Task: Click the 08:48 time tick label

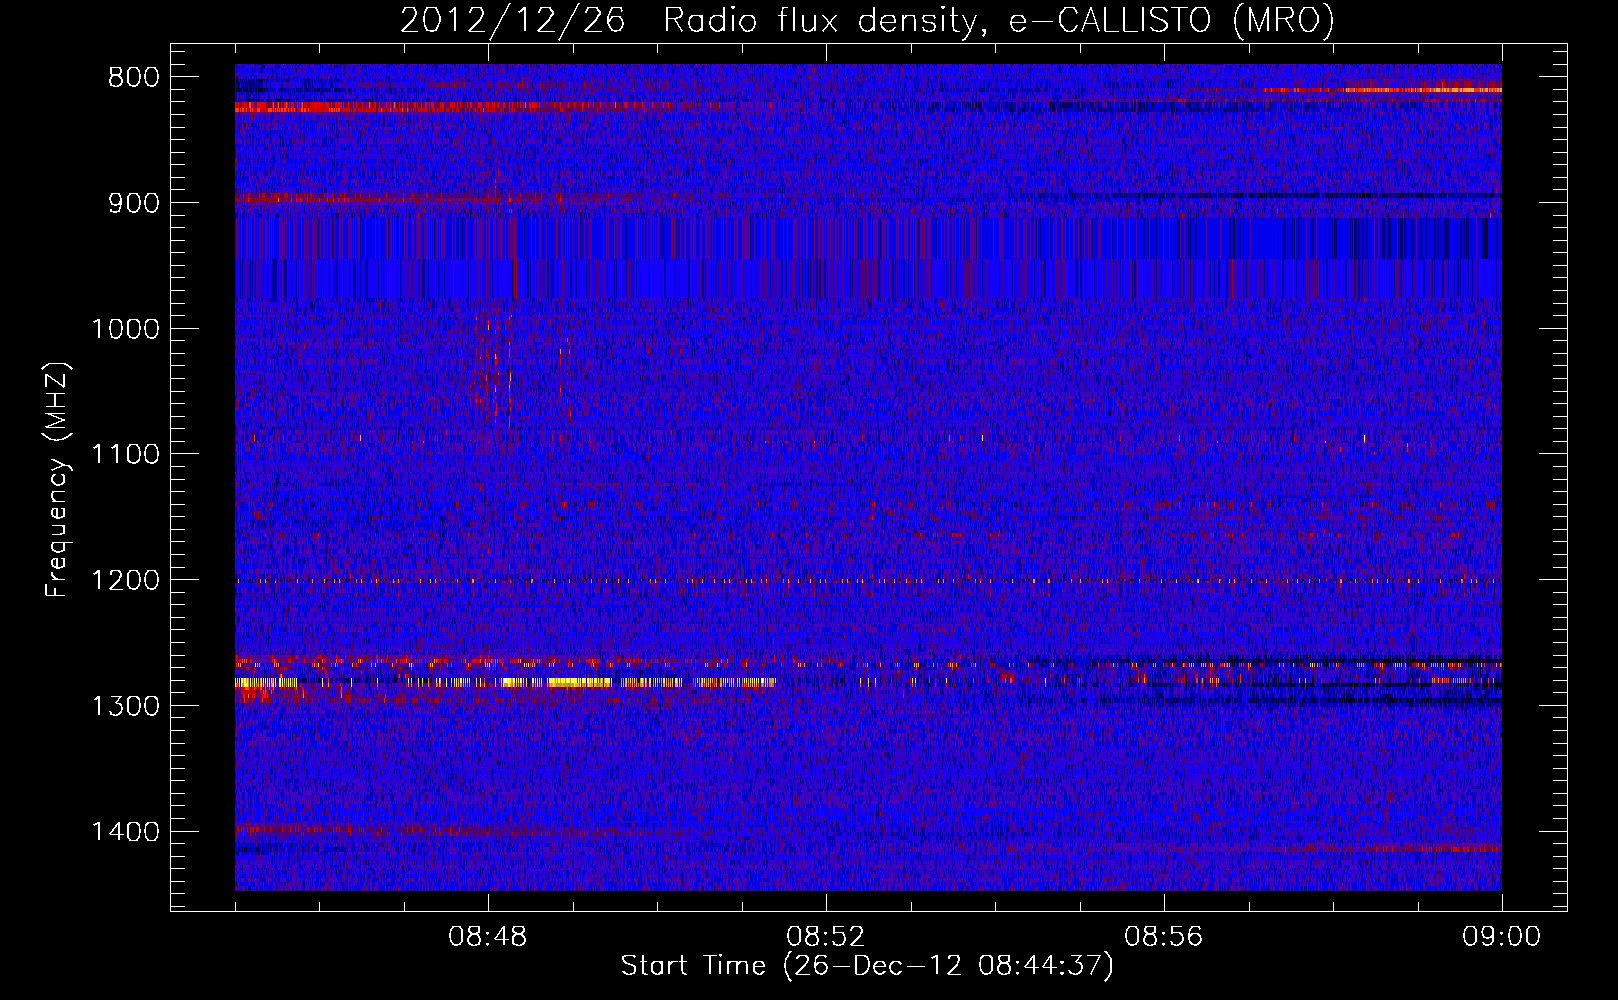Action: click(488, 937)
